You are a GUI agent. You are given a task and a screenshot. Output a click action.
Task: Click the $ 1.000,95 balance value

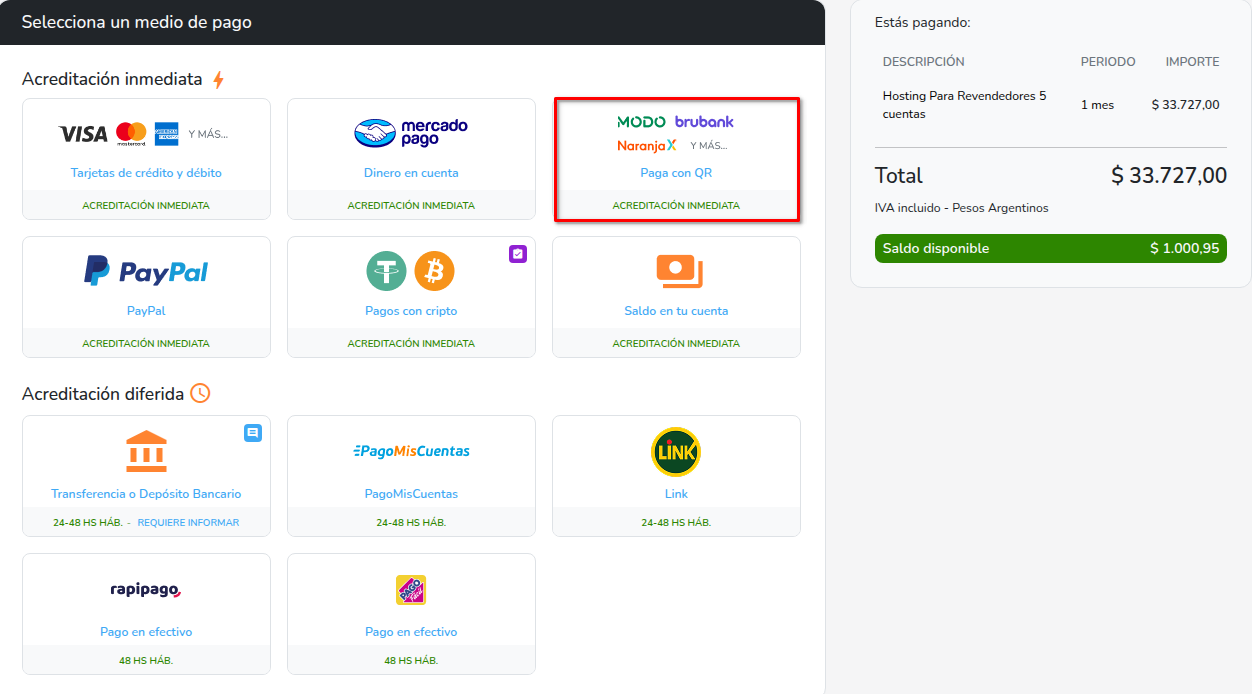tap(1185, 248)
